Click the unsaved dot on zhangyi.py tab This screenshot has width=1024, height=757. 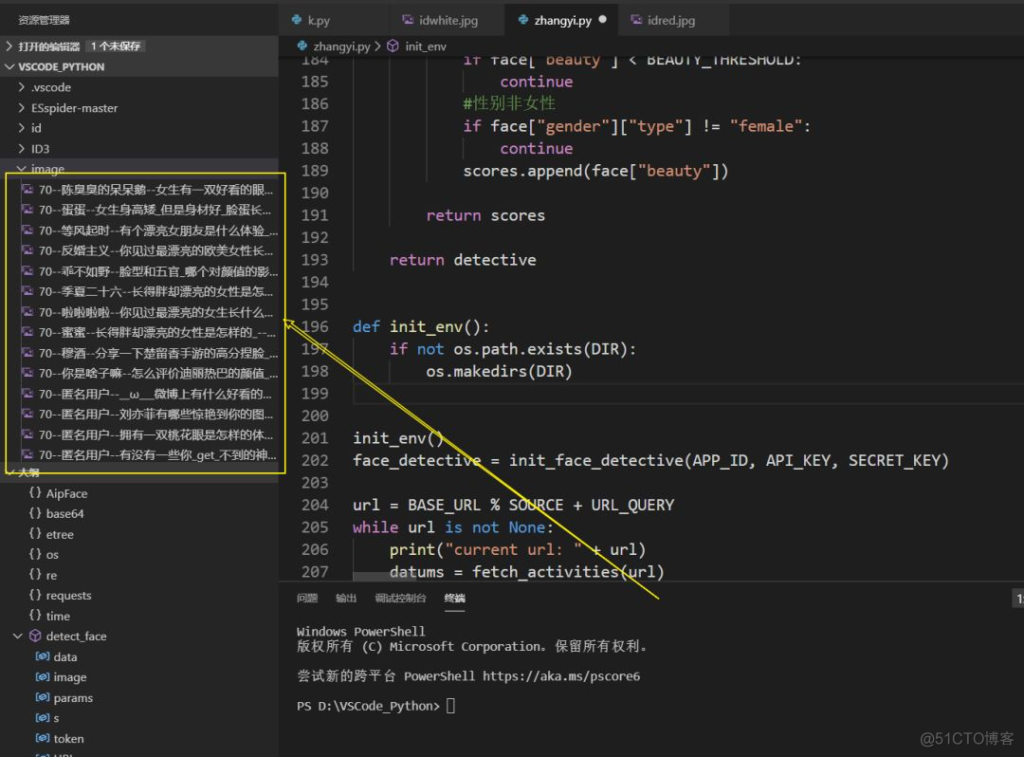603,20
